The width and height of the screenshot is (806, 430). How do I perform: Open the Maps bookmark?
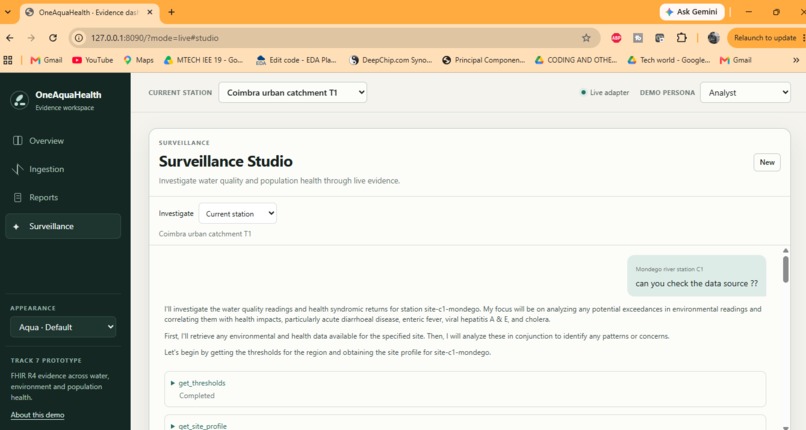[x=139, y=60]
